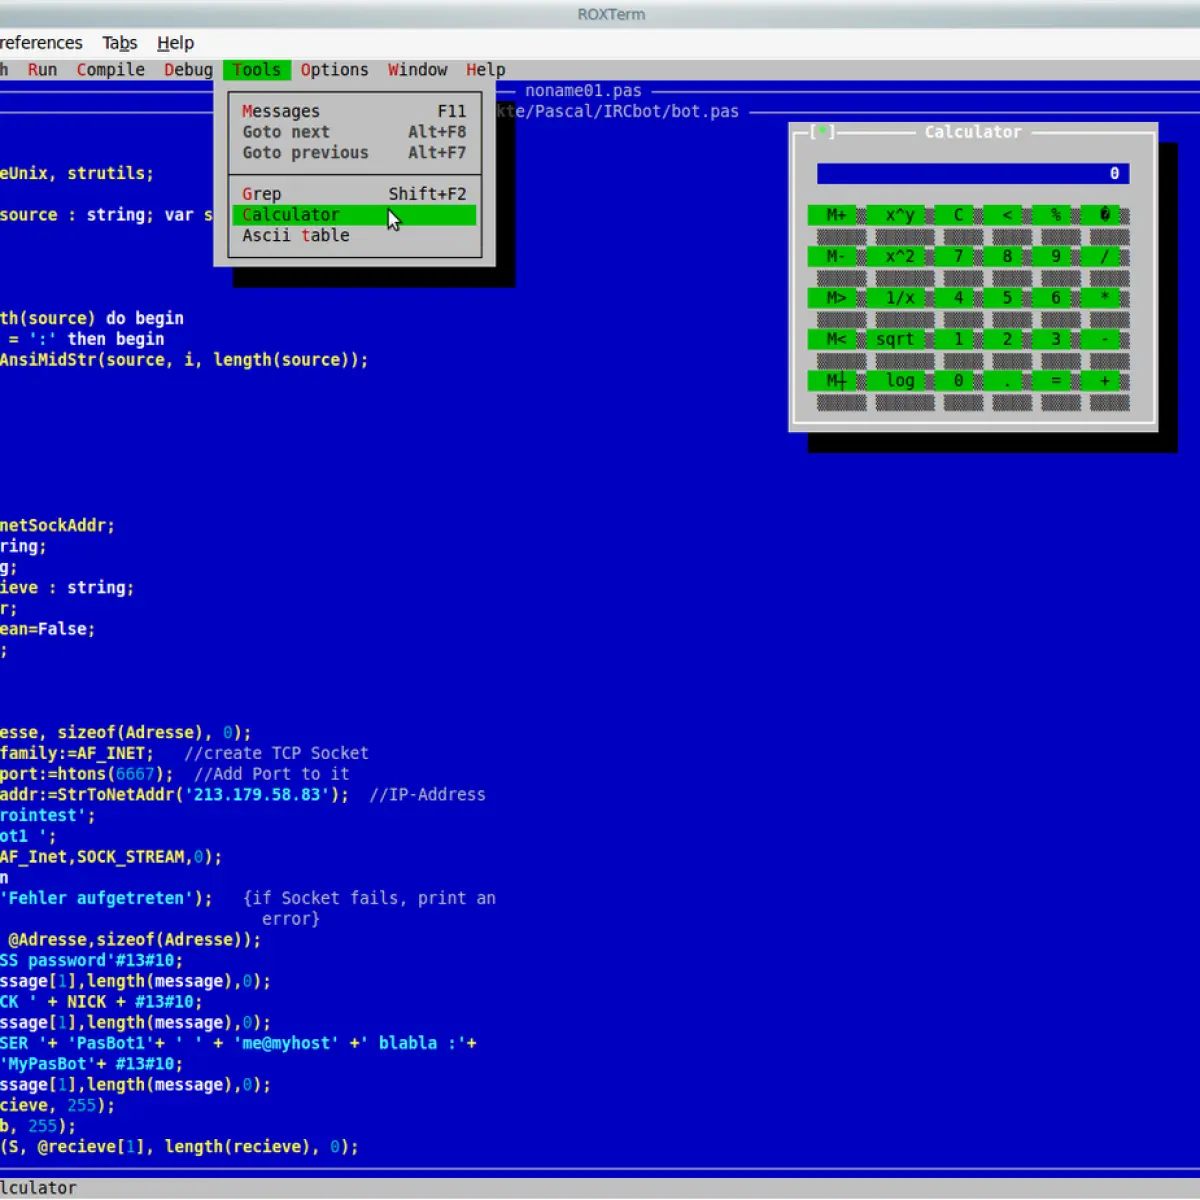The image size is (1200, 1200).
Task: Click the < backspace calculator button
Action: [x=1003, y=215]
